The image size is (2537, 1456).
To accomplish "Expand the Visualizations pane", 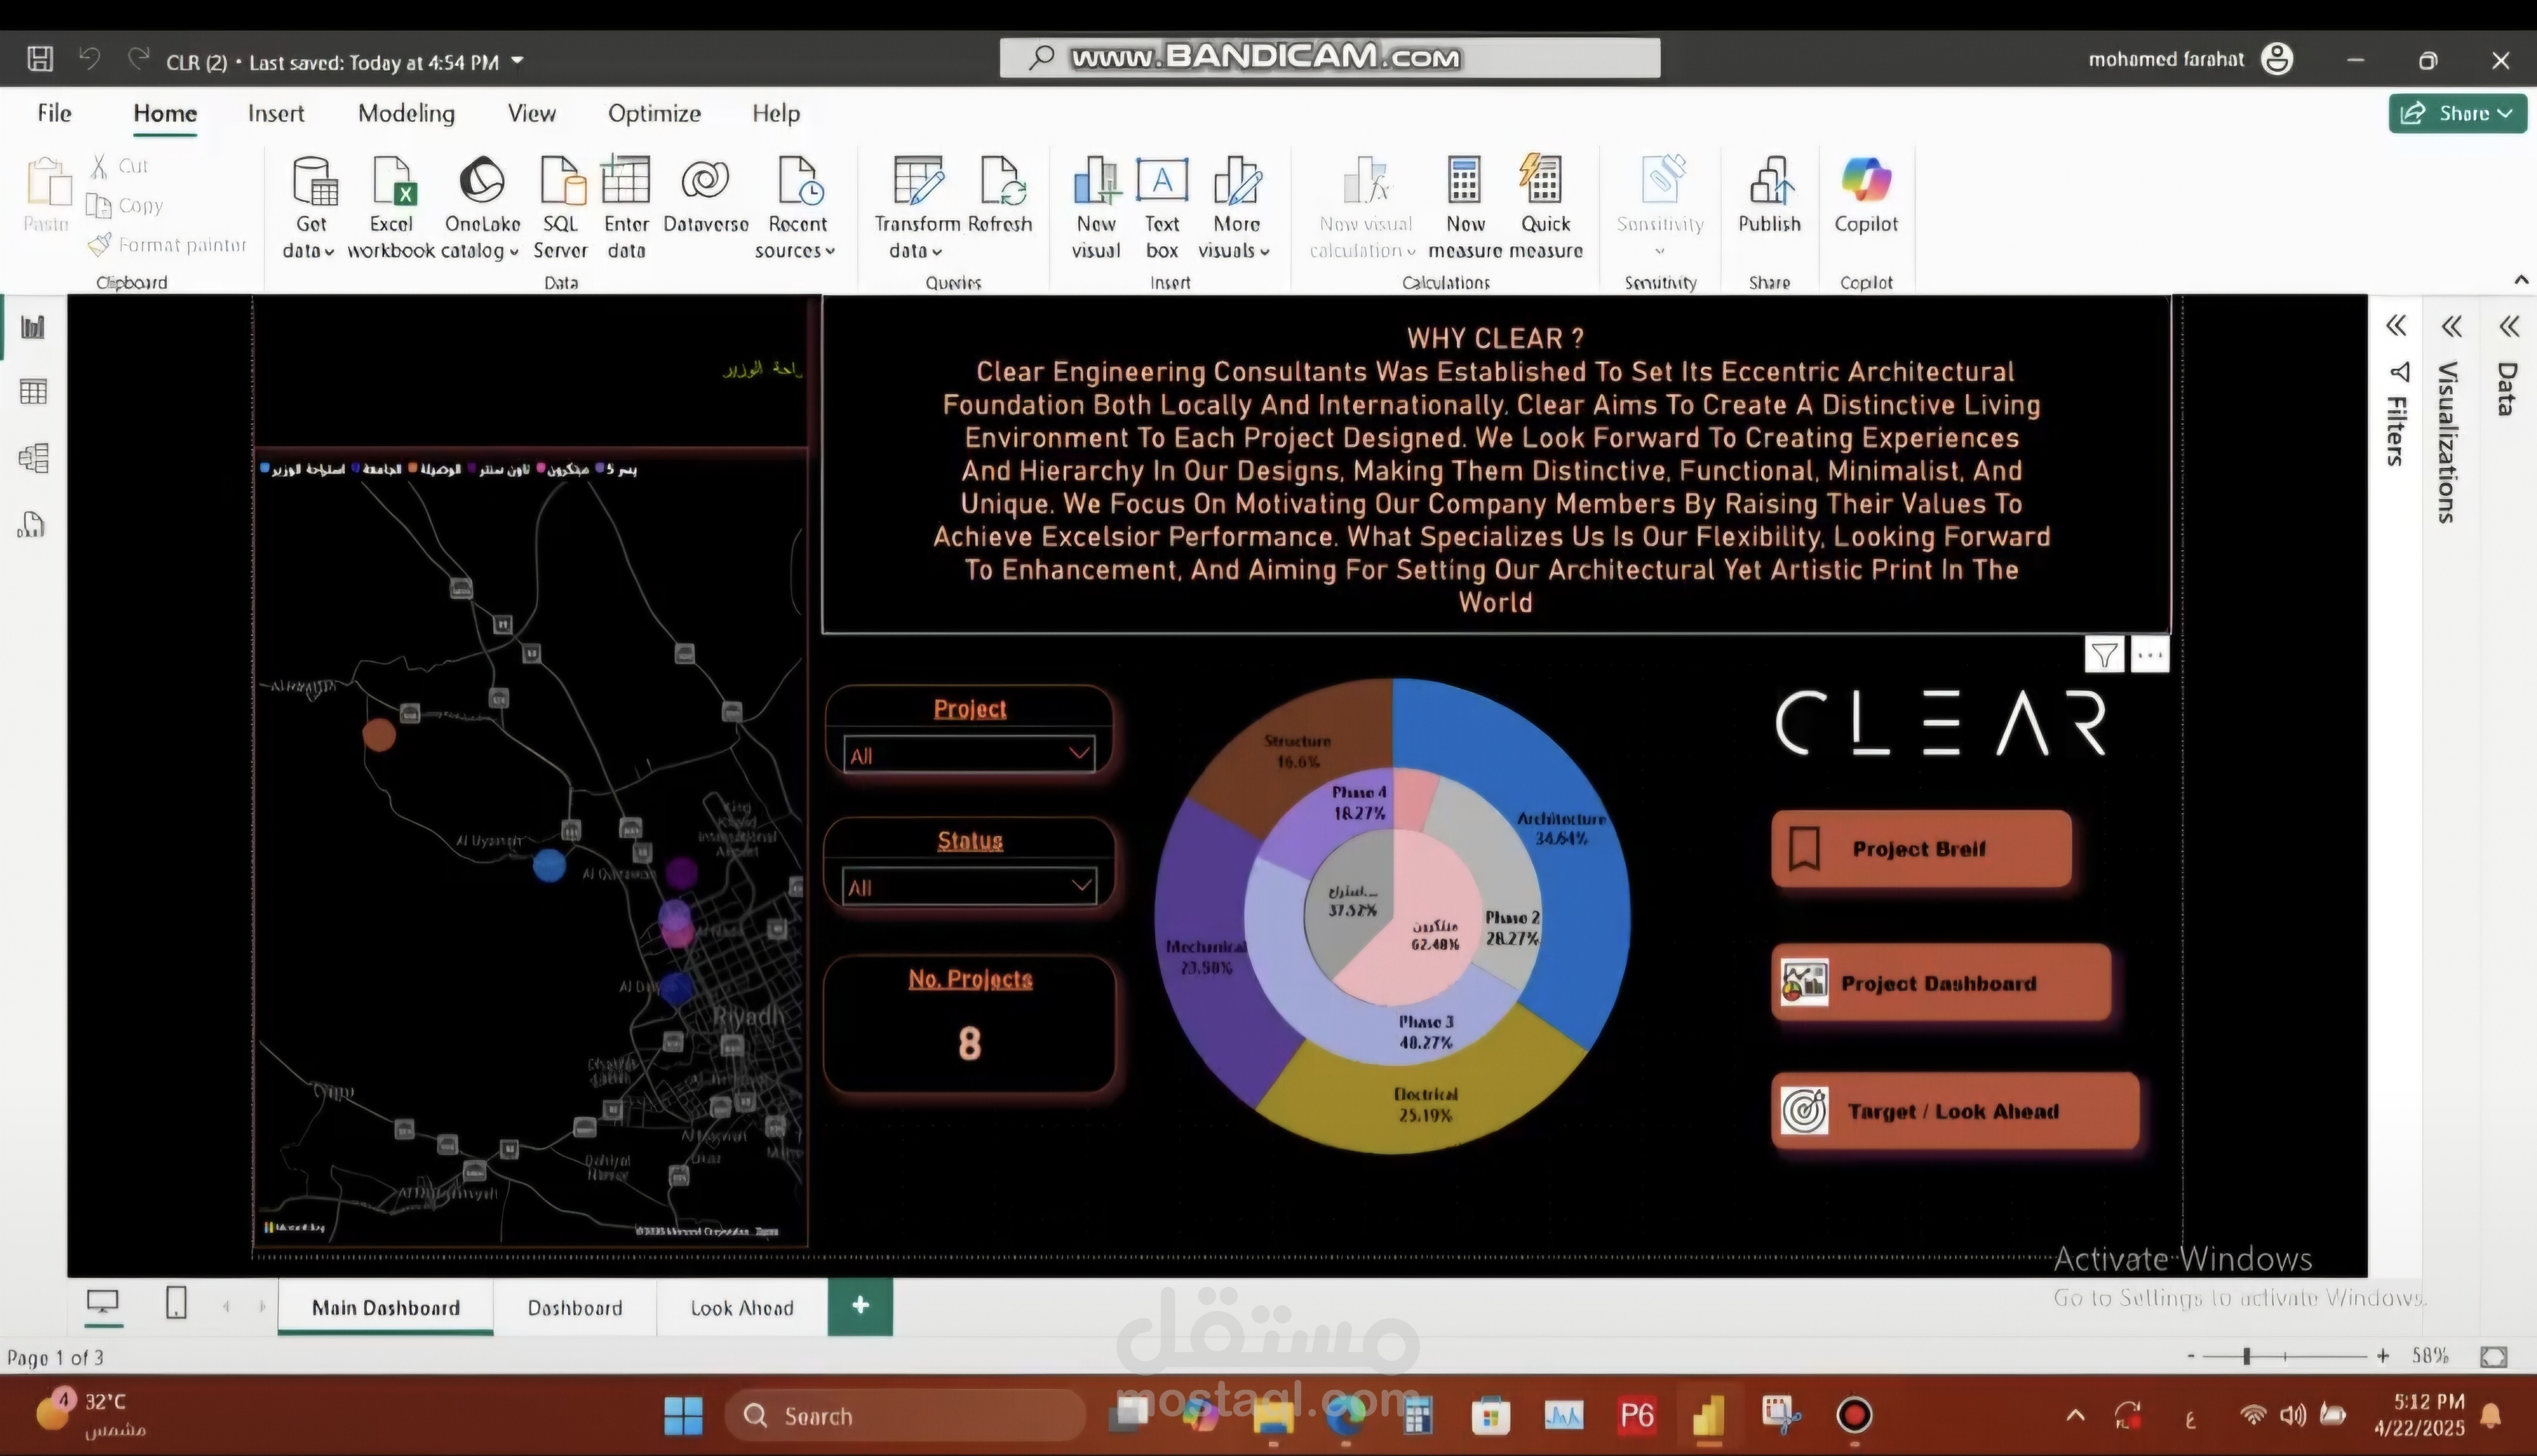I will click(x=2451, y=326).
